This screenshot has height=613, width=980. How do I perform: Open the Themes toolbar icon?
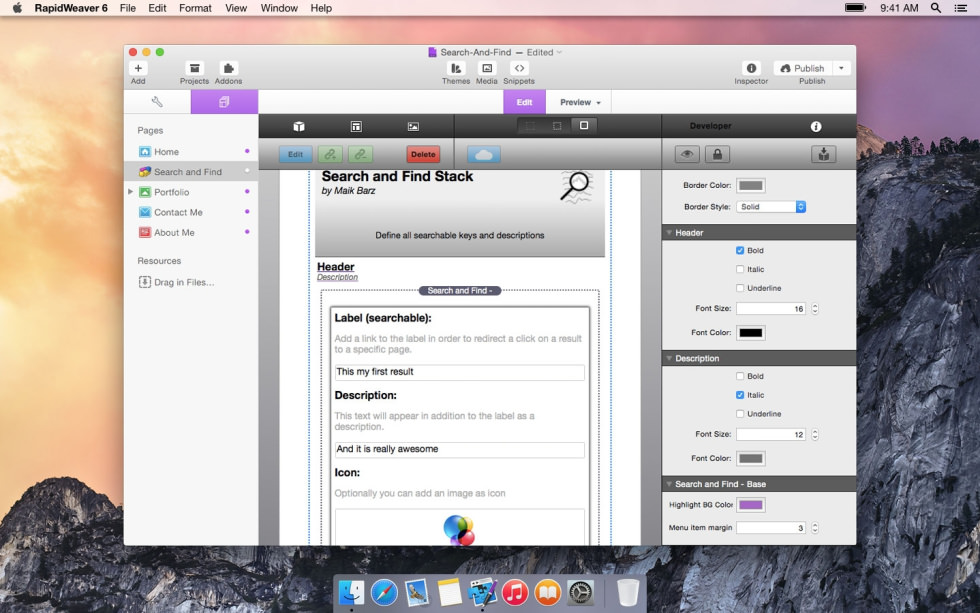456,68
